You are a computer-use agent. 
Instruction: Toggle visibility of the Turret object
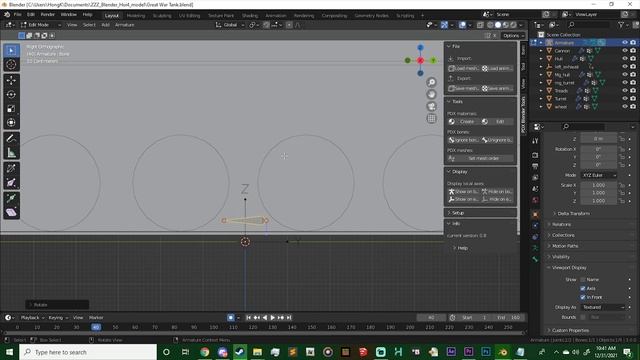(x=625, y=98)
